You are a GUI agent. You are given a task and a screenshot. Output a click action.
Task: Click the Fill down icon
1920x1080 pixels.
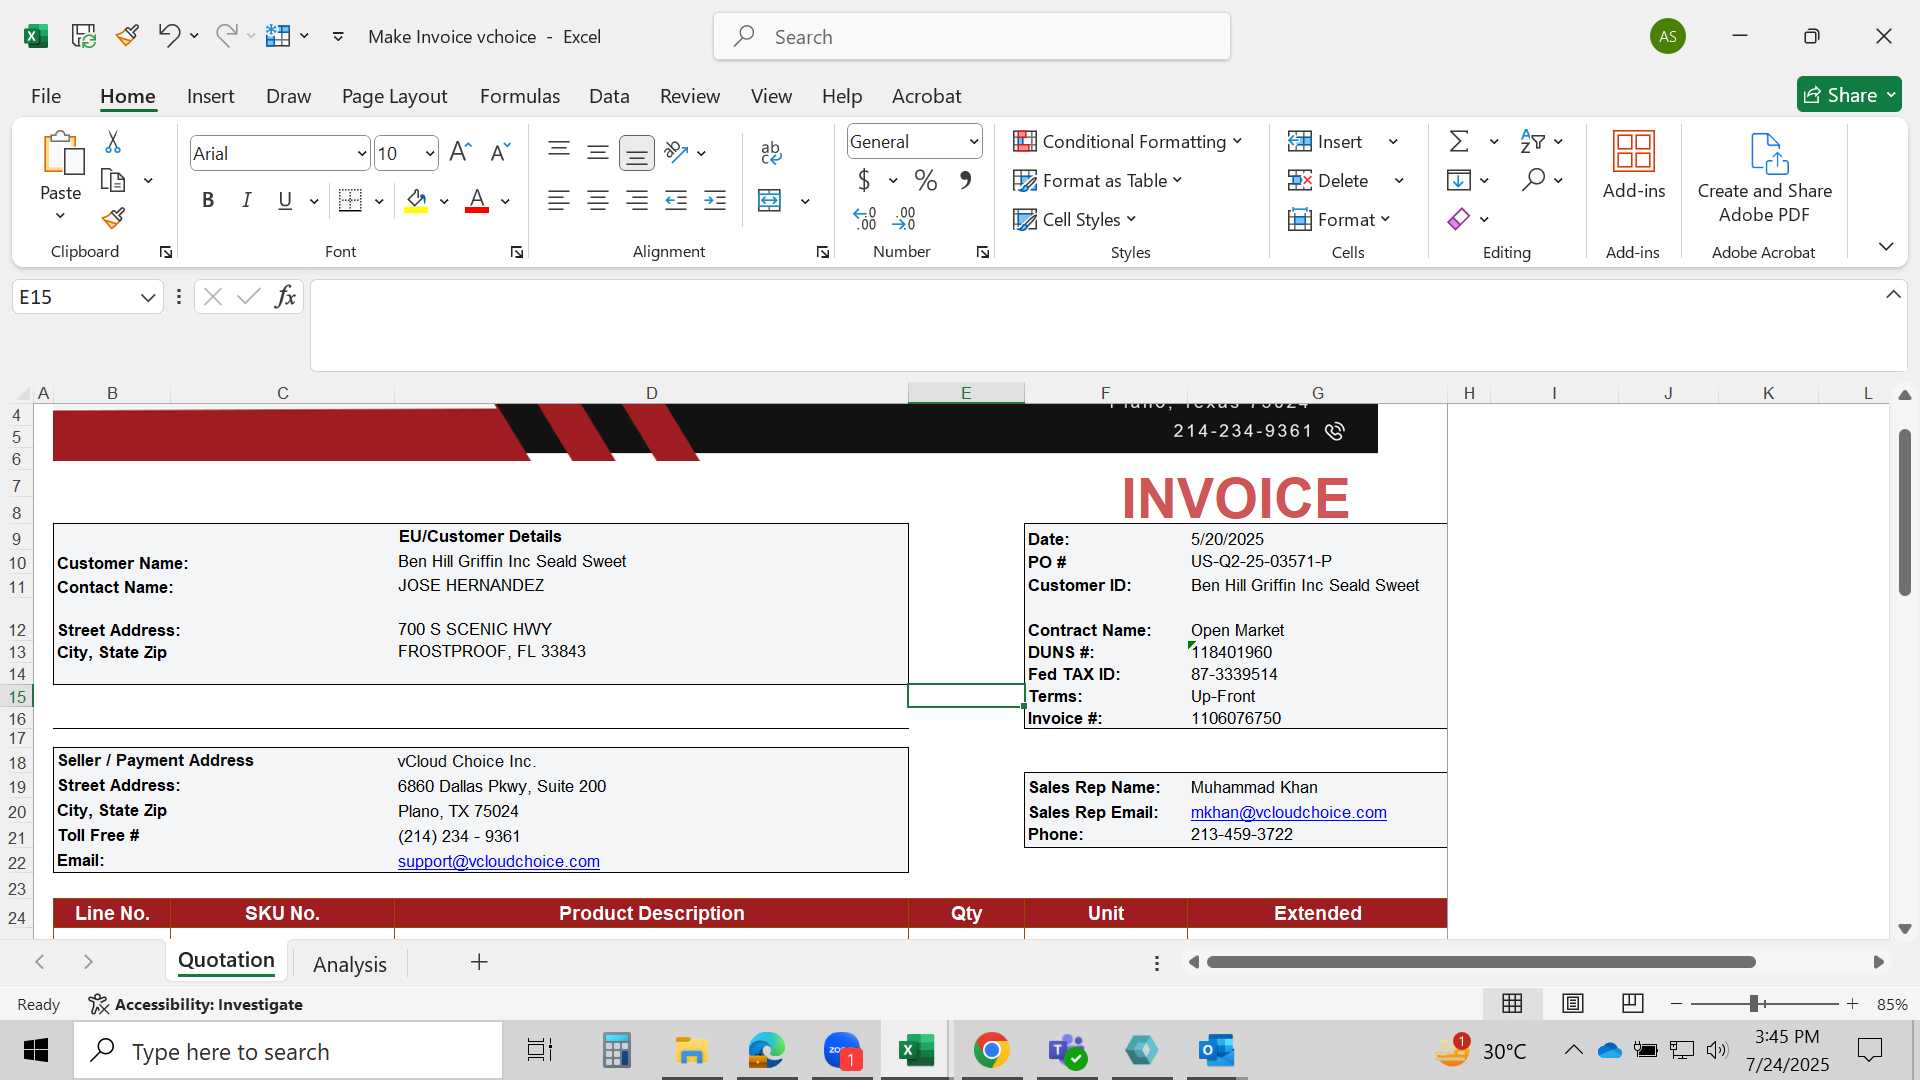tap(1459, 180)
